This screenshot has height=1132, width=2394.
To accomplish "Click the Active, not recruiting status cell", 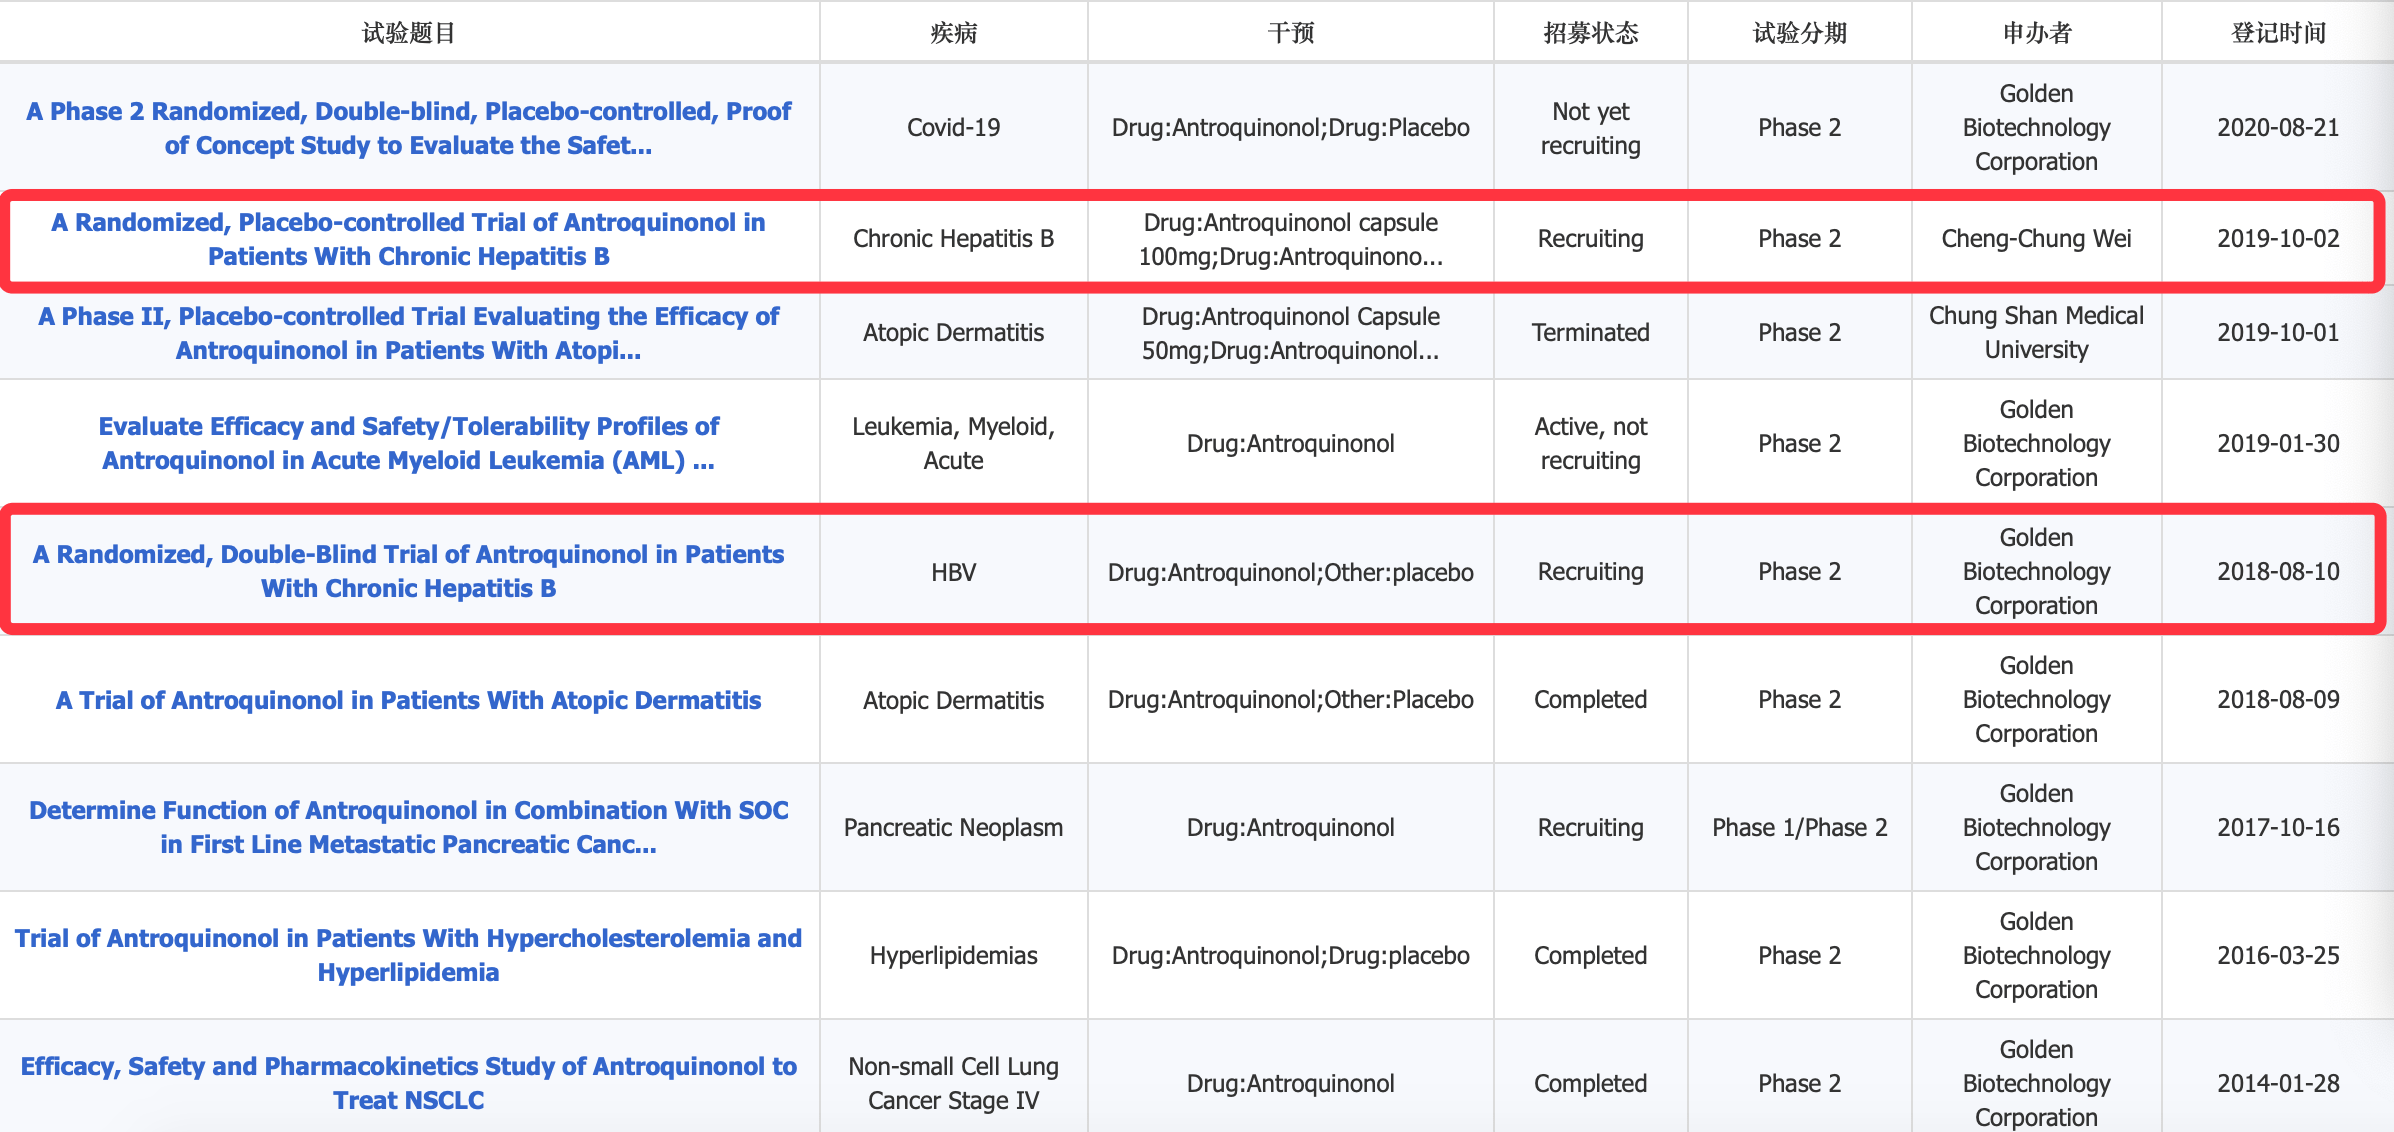I will (x=1590, y=443).
